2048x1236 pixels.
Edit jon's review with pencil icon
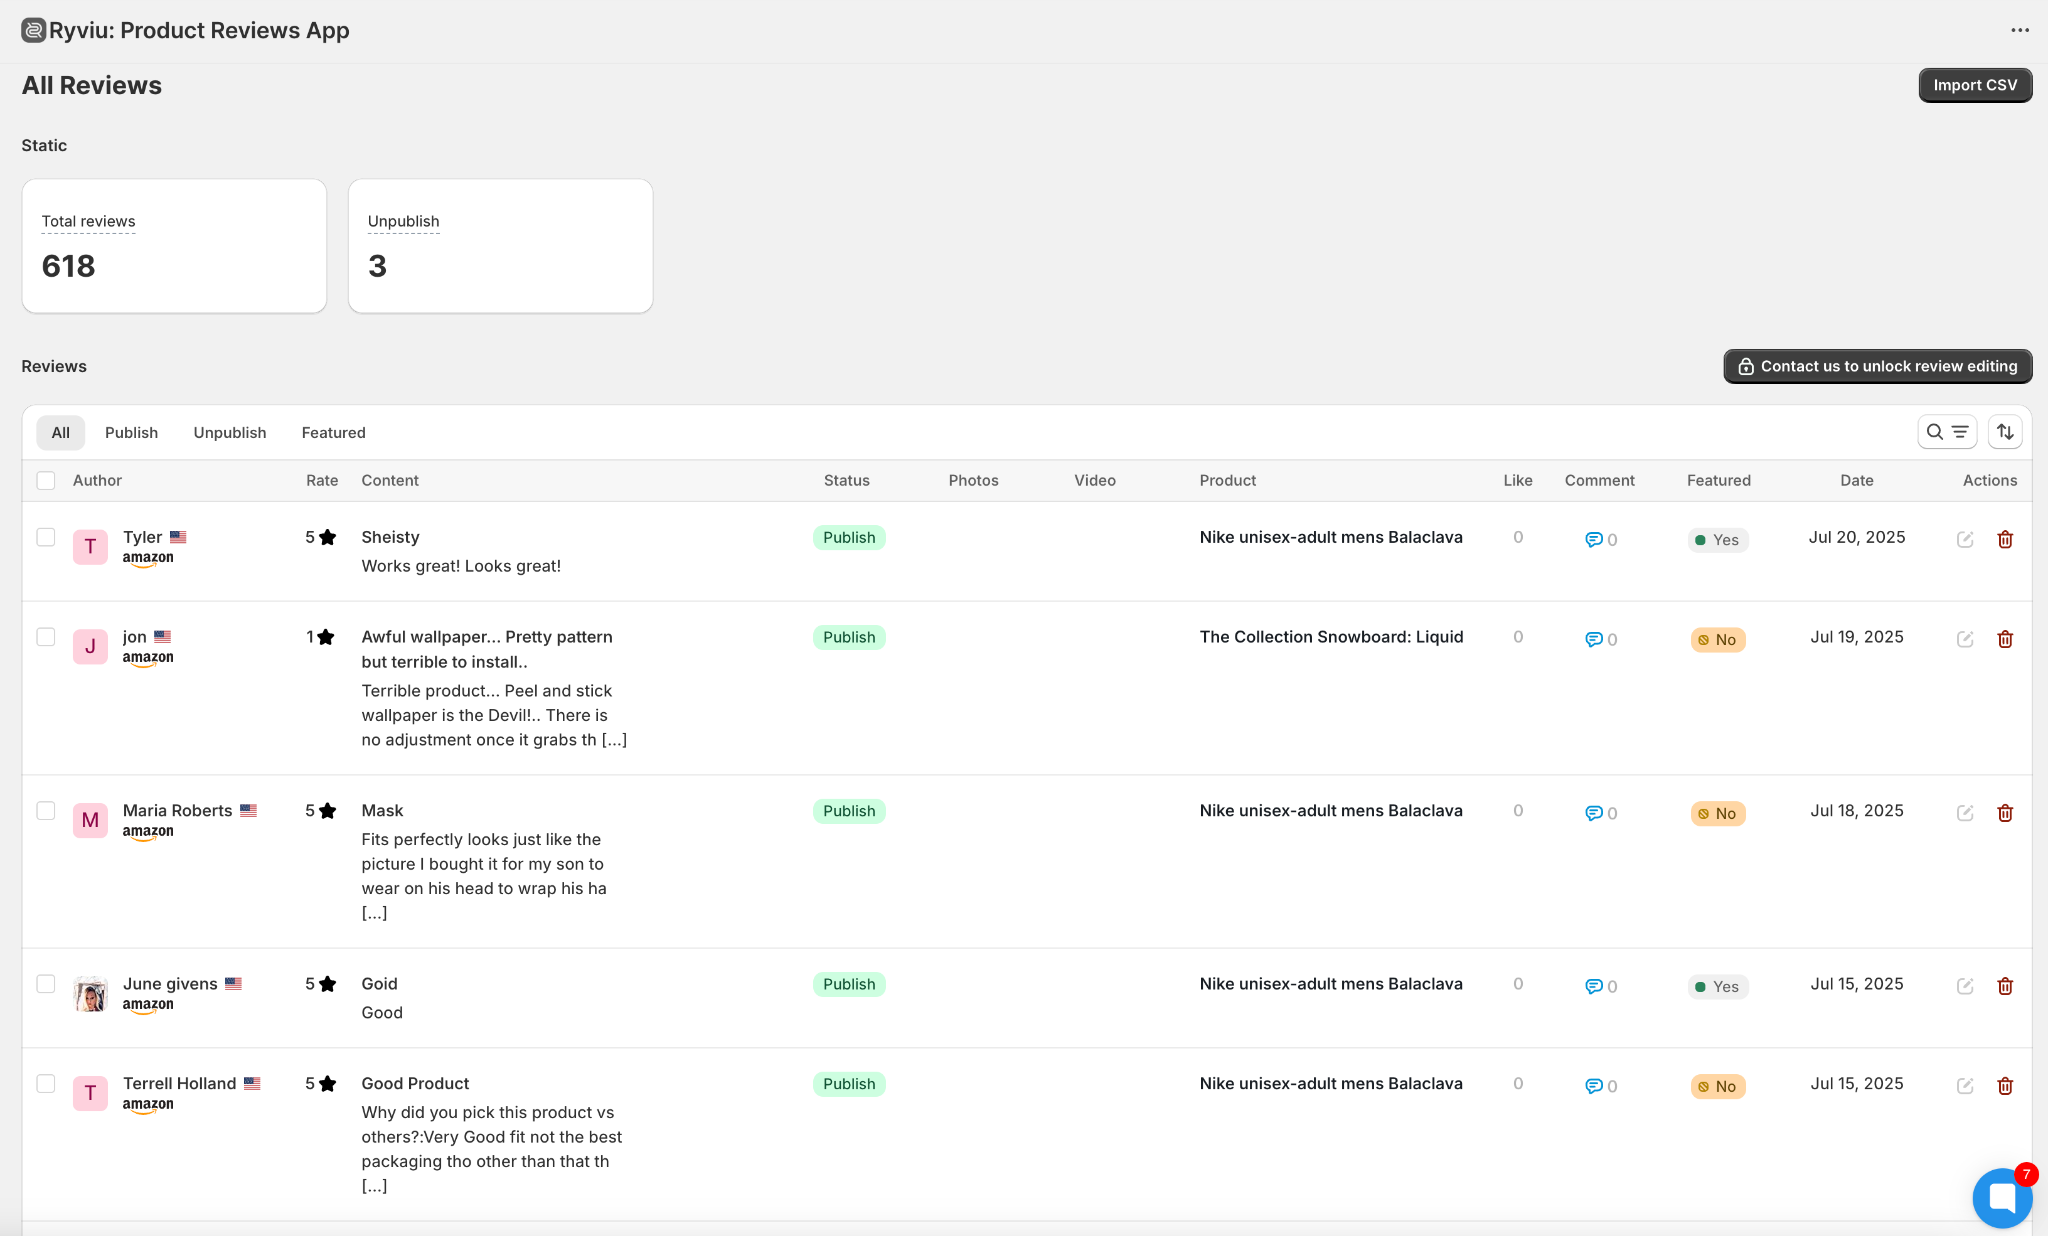(1965, 640)
